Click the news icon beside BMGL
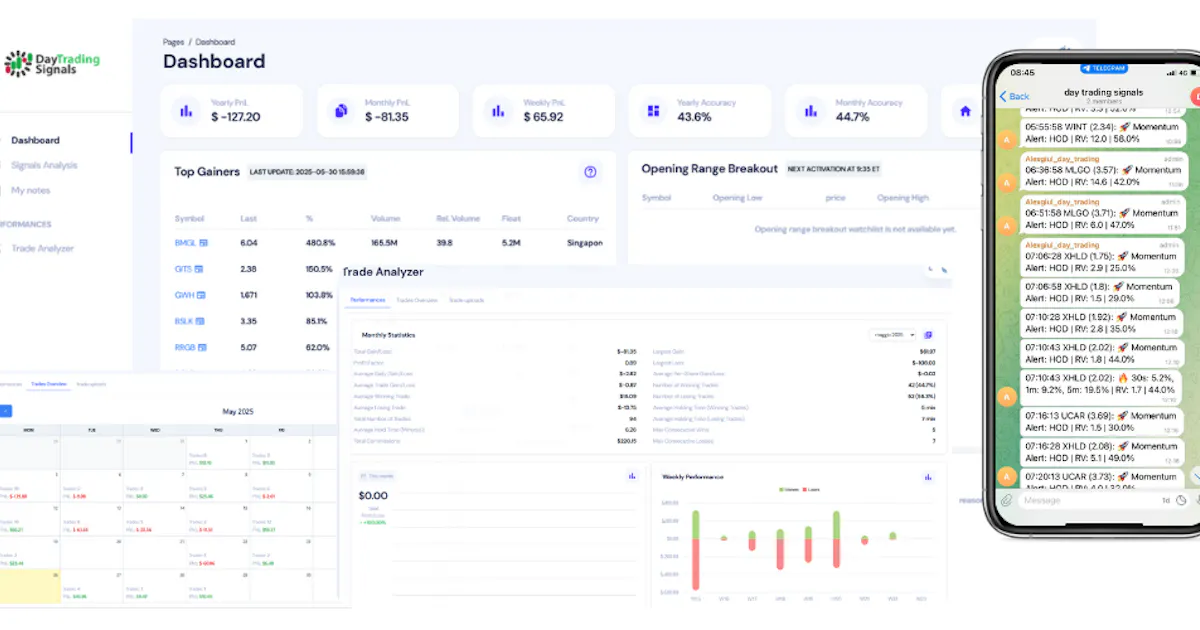 tap(204, 243)
